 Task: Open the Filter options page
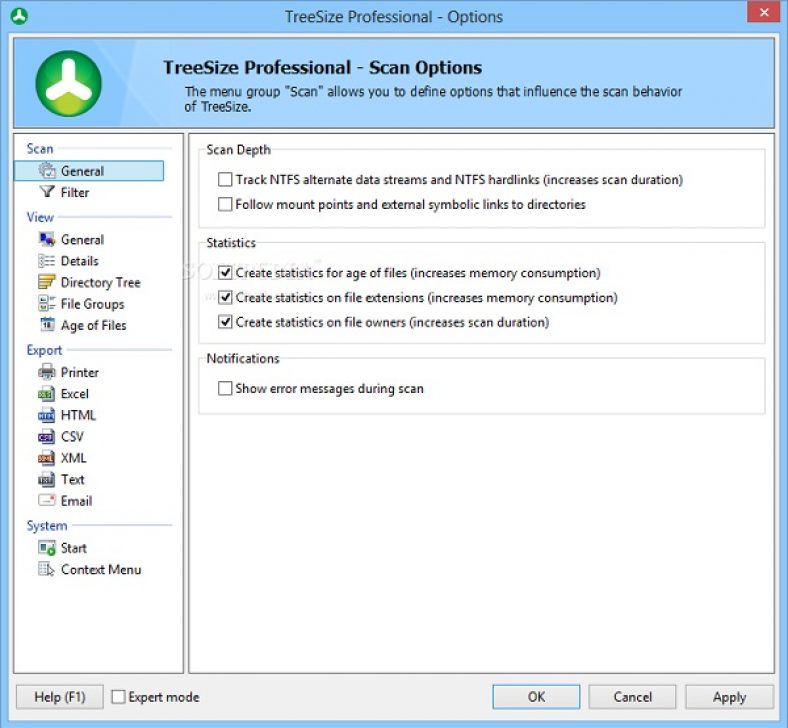pyautogui.click(x=75, y=192)
